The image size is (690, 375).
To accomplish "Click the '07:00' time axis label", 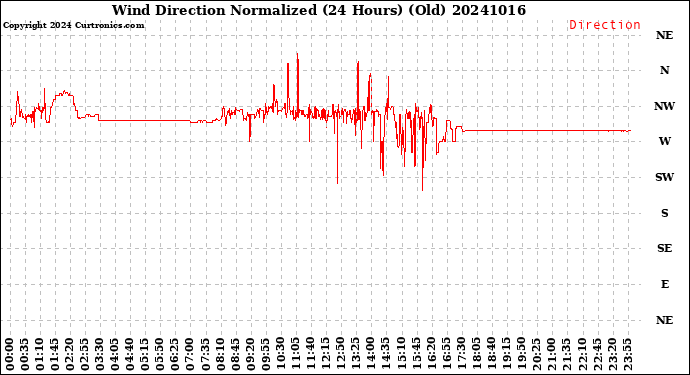I will point(191,354).
